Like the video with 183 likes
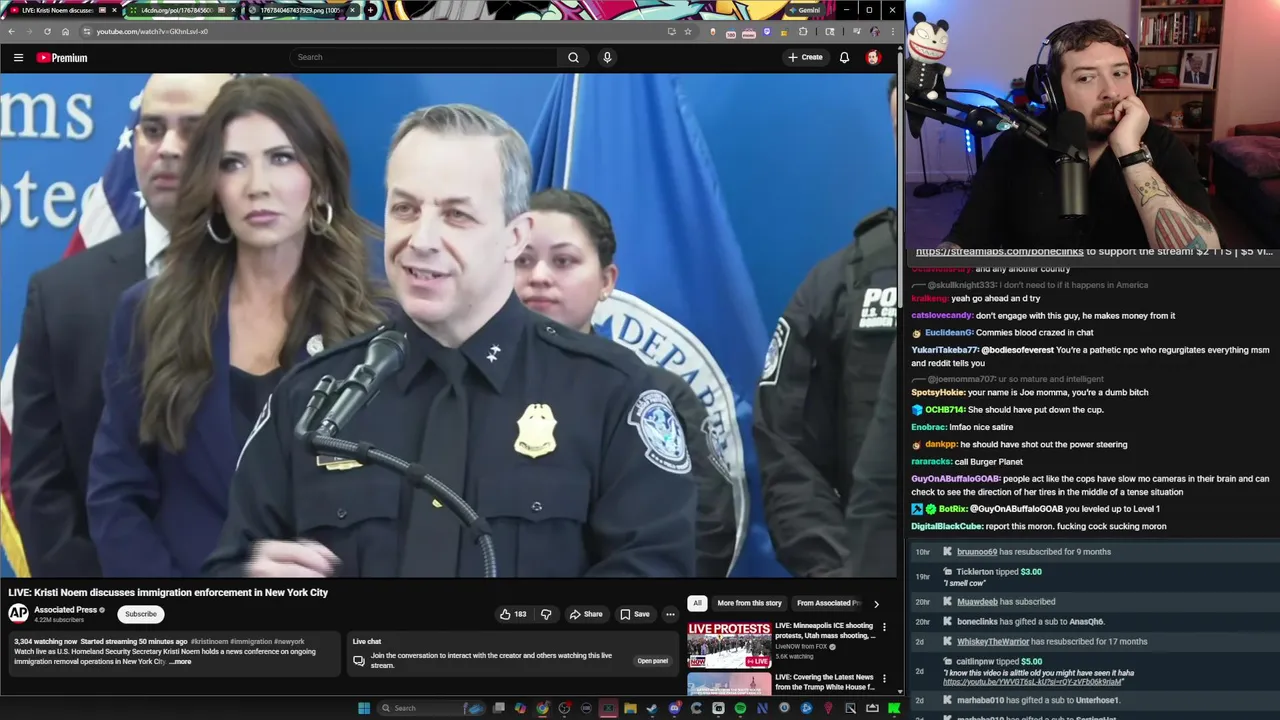This screenshot has width=1280, height=720. [x=513, y=614]
